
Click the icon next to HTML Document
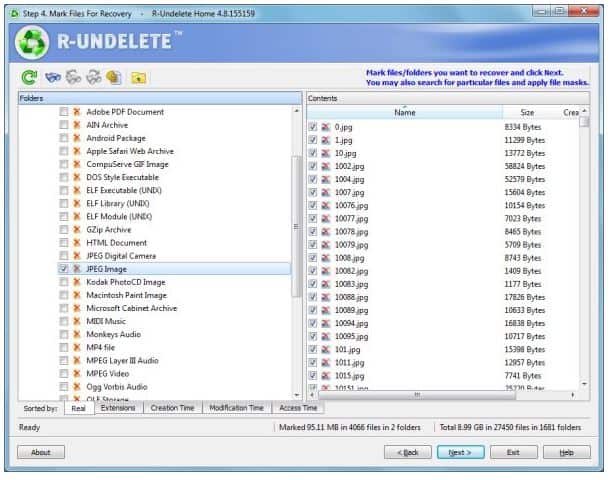(x=77, y=243)
